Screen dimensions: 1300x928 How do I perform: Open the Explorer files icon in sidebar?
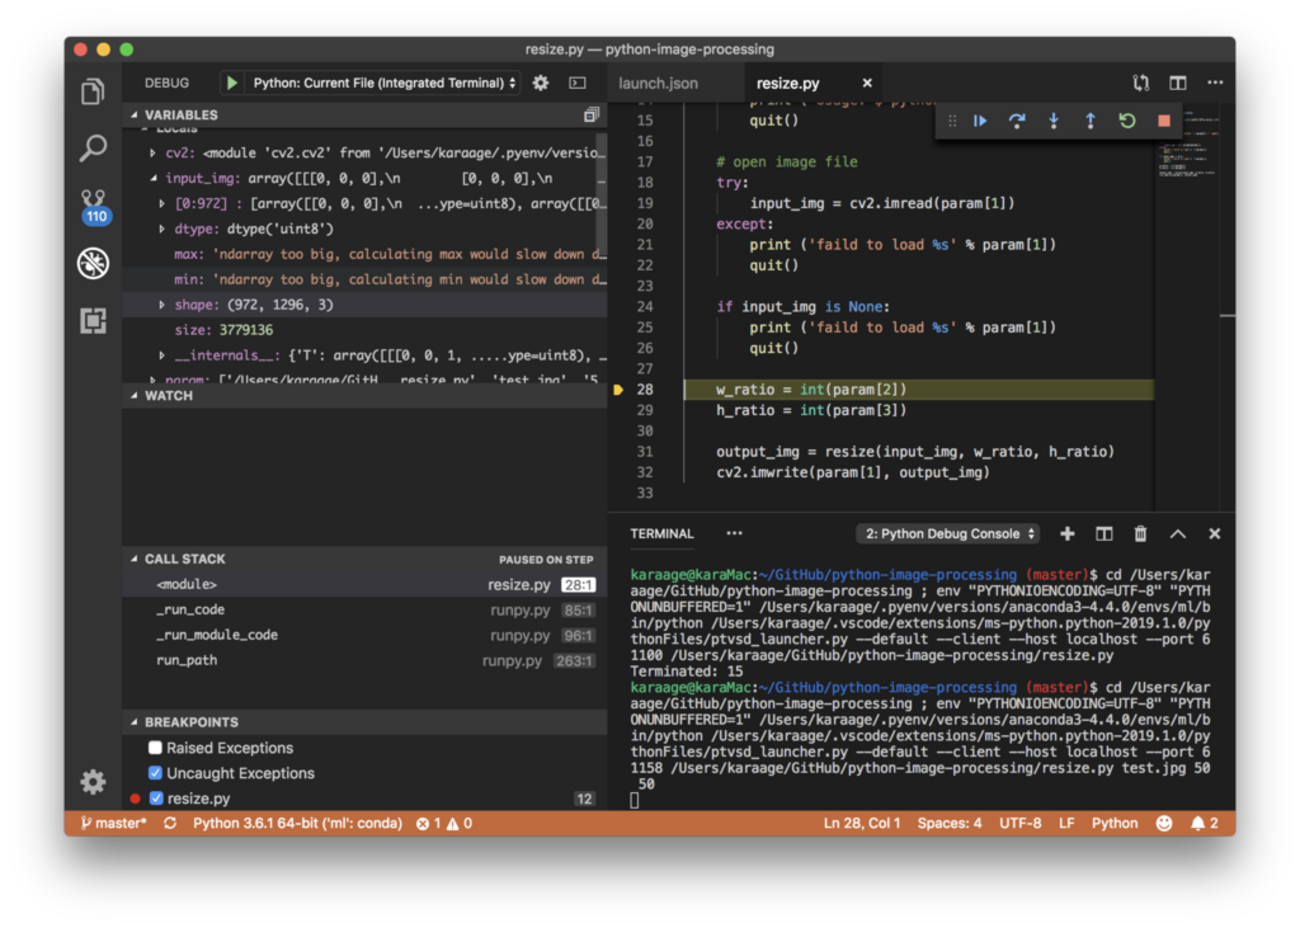point(93,92)
